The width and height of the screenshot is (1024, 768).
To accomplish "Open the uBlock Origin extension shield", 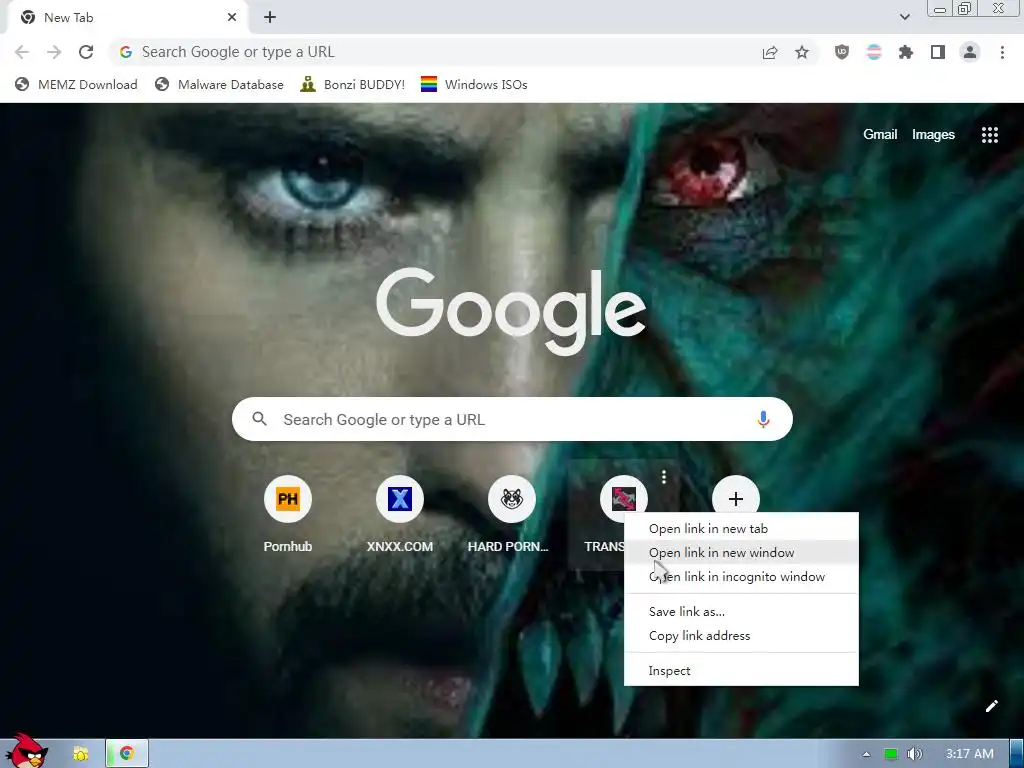I will coord(842,52).
